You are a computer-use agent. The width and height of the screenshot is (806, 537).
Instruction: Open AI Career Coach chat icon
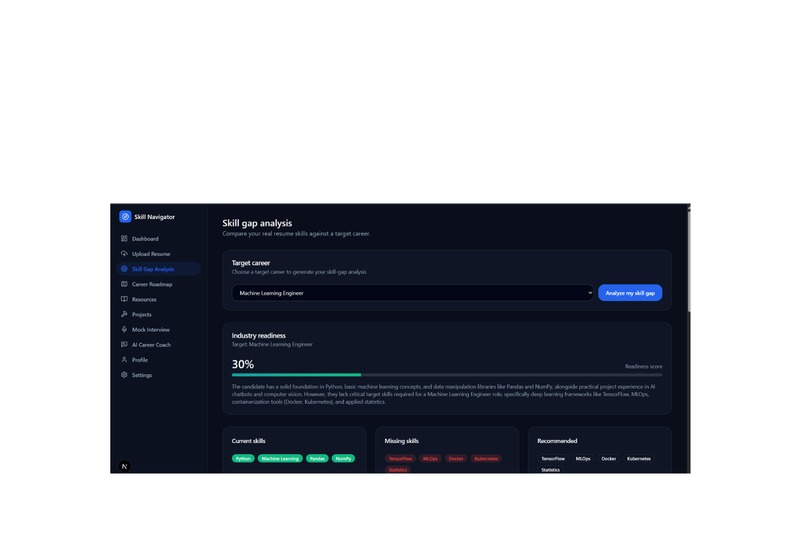click(x=124, y=344)
